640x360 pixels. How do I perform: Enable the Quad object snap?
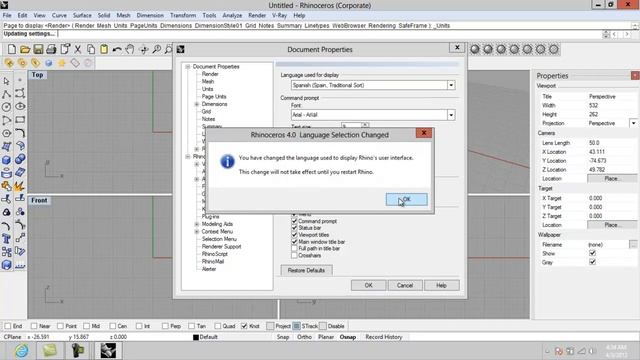[218, 326]
